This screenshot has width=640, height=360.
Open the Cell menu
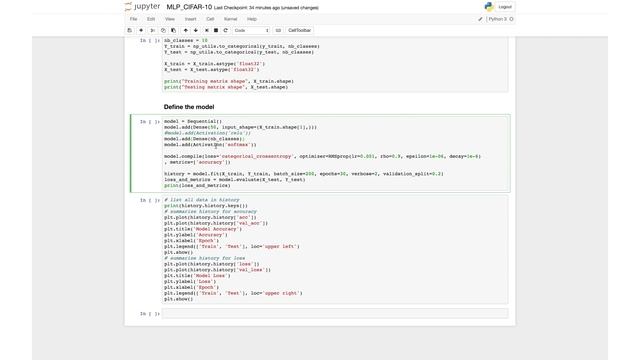coord(210,19)
